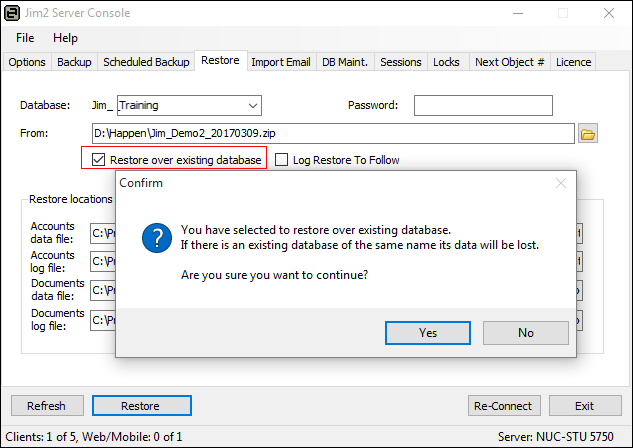Click the Refresh button
Image resolution: width=633 pixels, height=448 pixels.
[x=47, y=406]
